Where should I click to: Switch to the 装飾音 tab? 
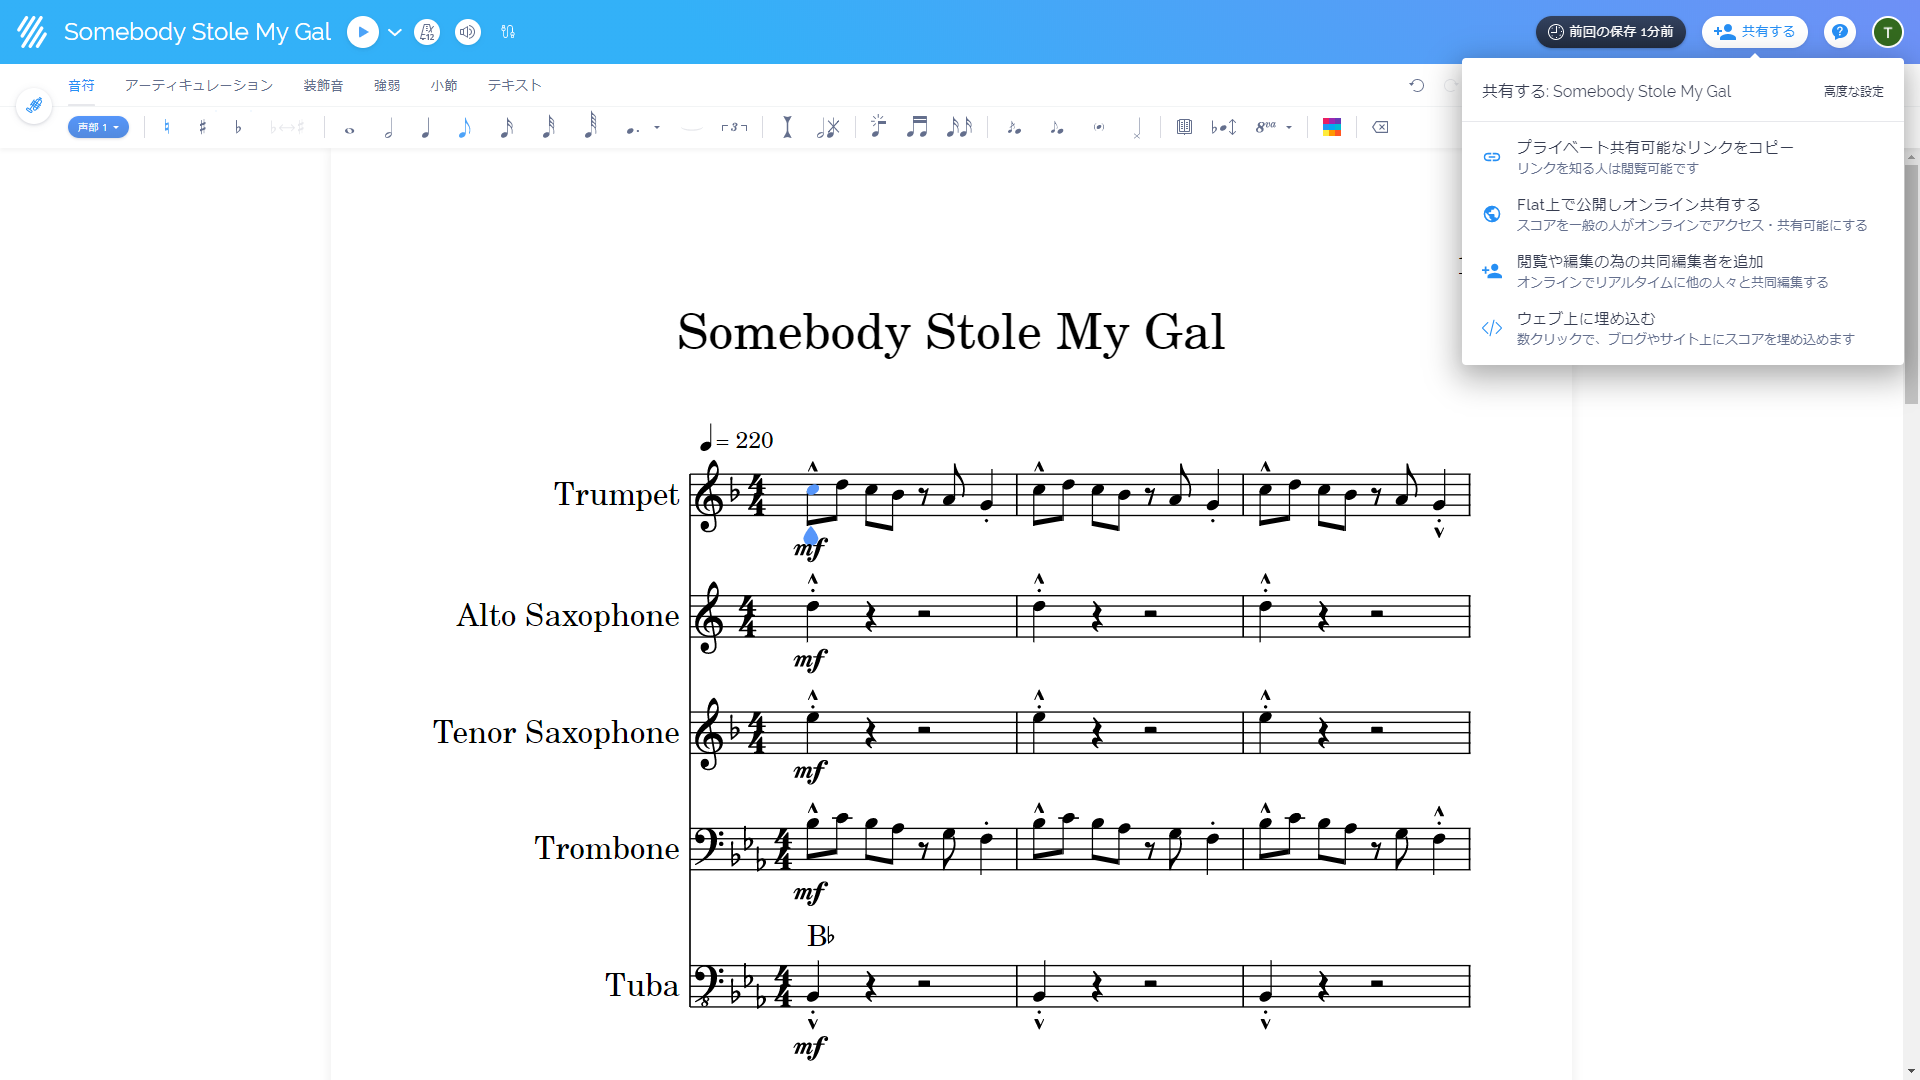click(323, 86)
